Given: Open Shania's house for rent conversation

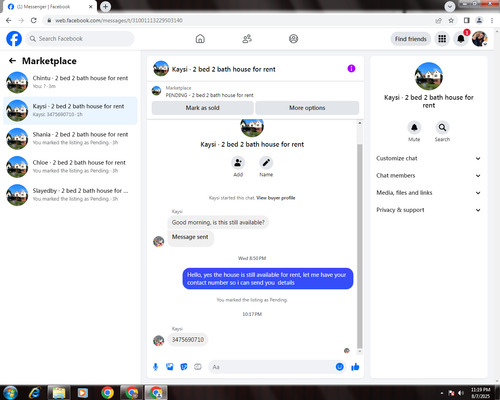Looking at the screenshot, I should pyautogui.click(x=70, y=139).
